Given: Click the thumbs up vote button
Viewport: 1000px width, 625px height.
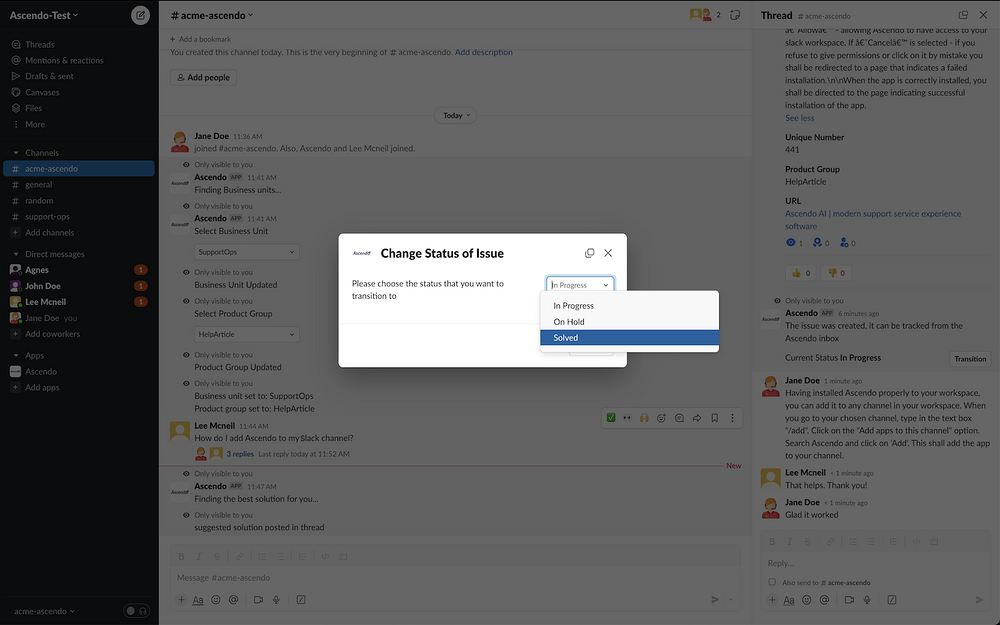Looking at the screenshot, I should click(x=801, y=273).
